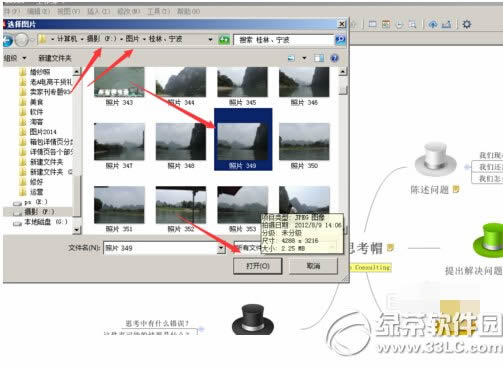Click the settings gear icon in toolbar
The image size is (503, 367).
pyautogui.click(x=467, y=24)
